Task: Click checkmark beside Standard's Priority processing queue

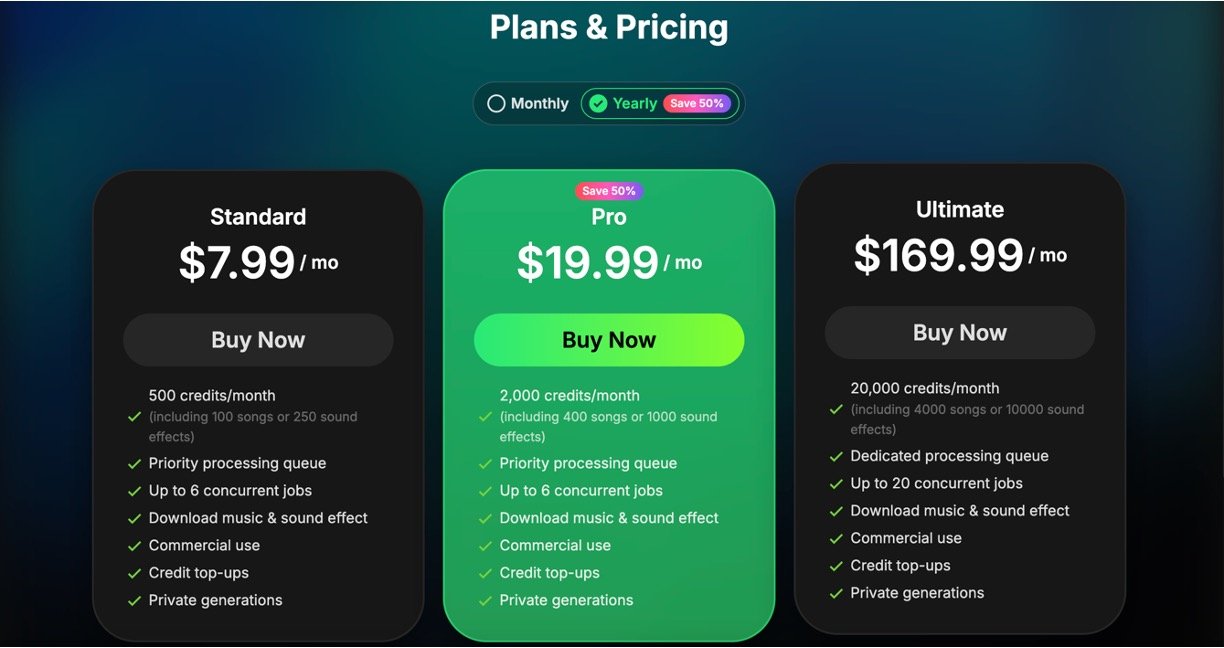Action: tap(134, 464)
